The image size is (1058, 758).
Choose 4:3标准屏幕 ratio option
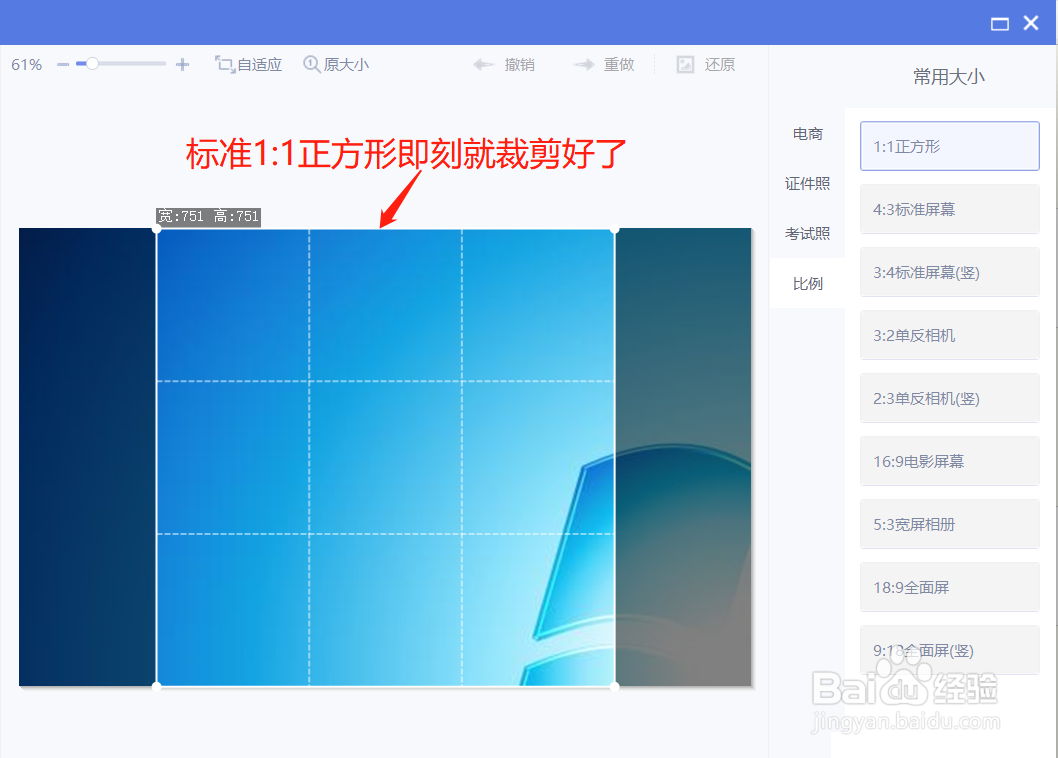click(949, 209)
